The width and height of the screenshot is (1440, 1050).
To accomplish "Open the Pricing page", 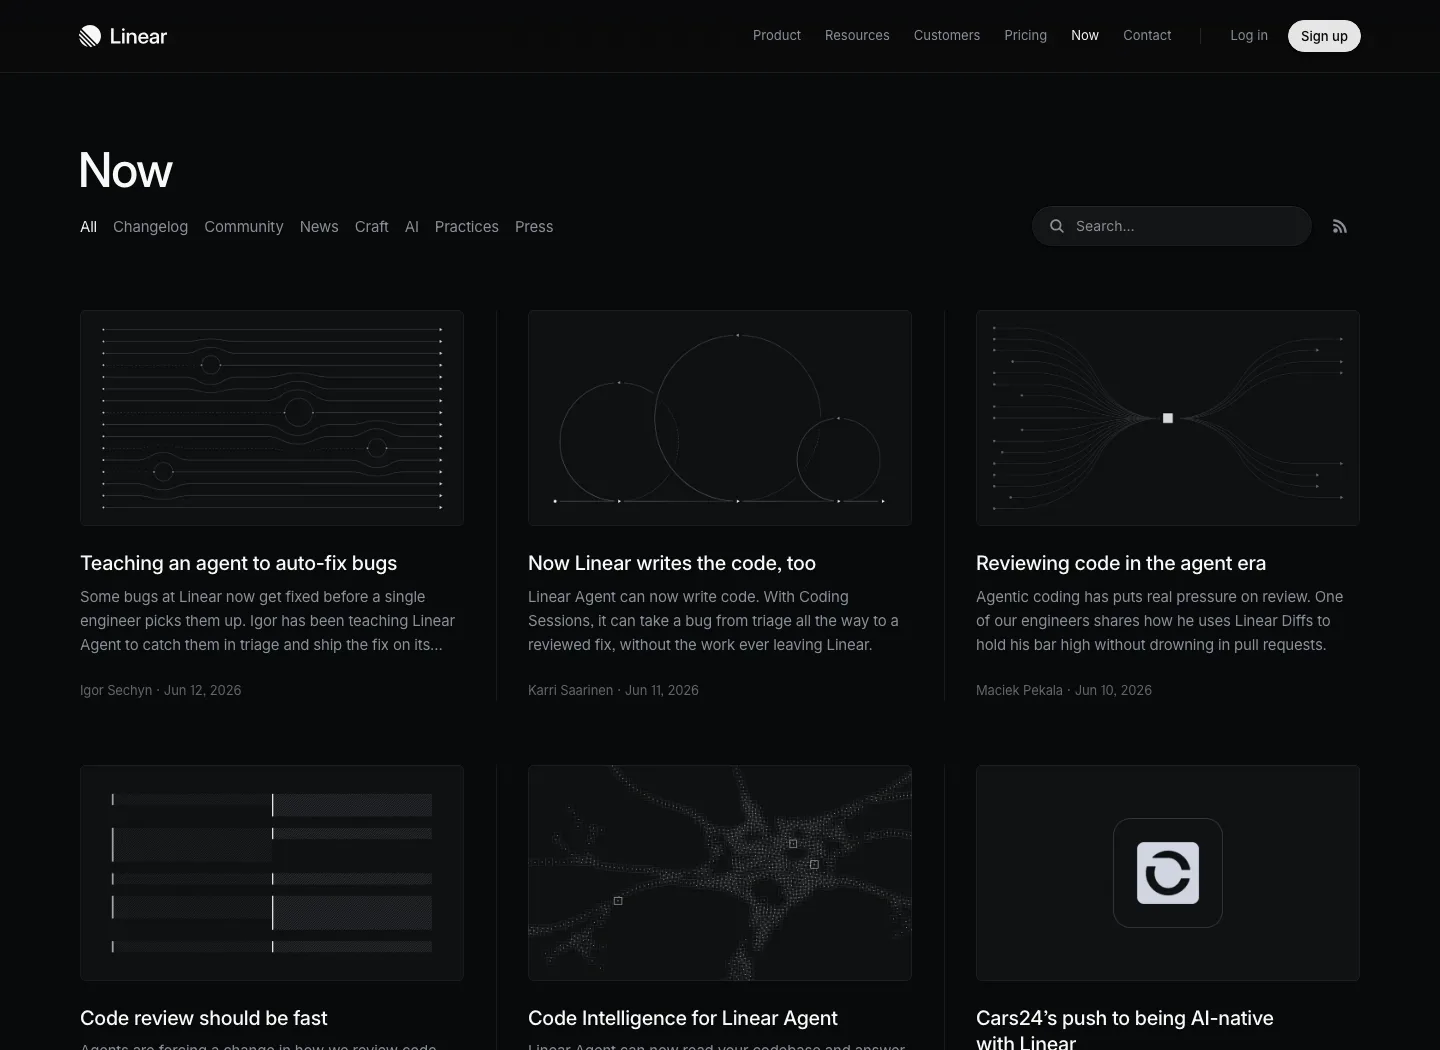I will (x=1026, y=35).
